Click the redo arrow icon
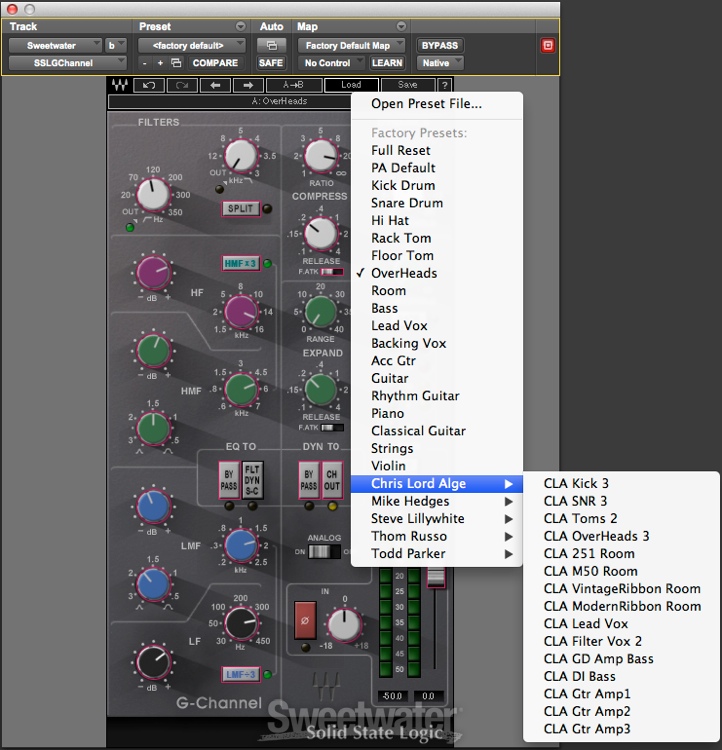This screenshot has width=722, height=750. (182, 85)
